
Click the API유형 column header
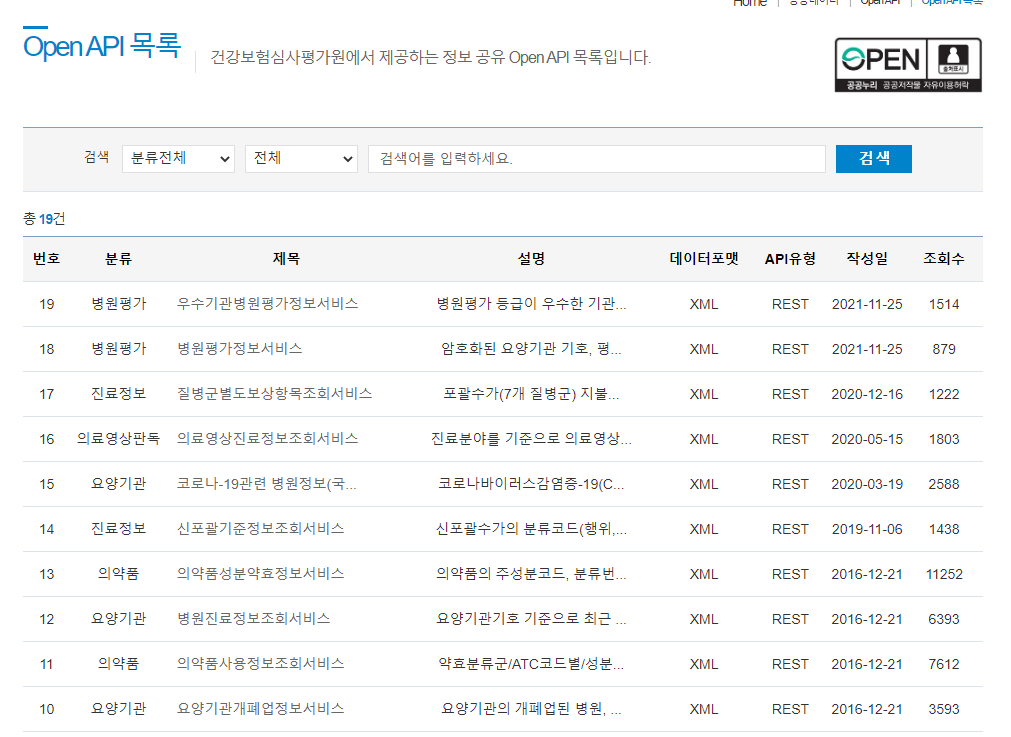[x=790, y=259]
